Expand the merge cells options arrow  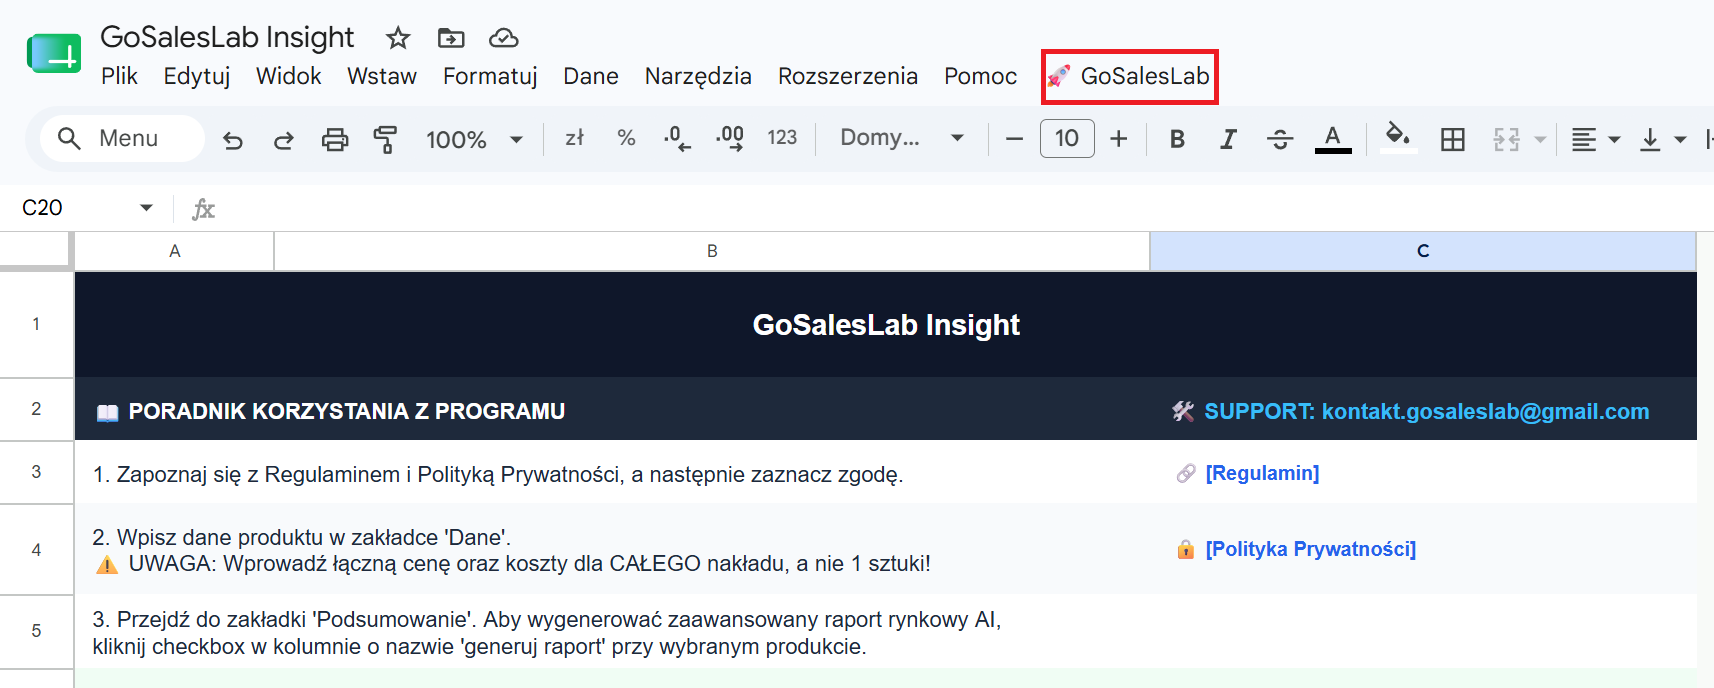point(1540,139)
